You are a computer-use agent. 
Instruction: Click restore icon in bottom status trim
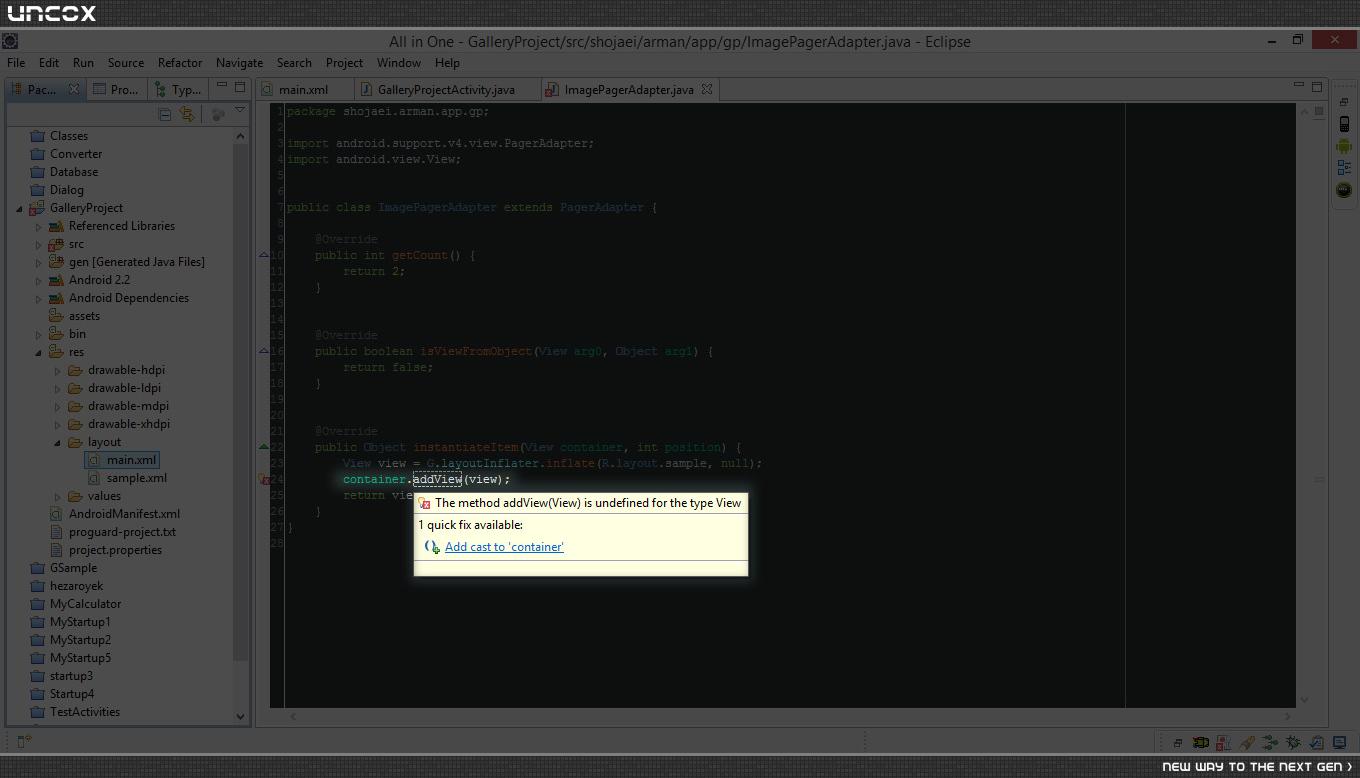click(1178, 742)
